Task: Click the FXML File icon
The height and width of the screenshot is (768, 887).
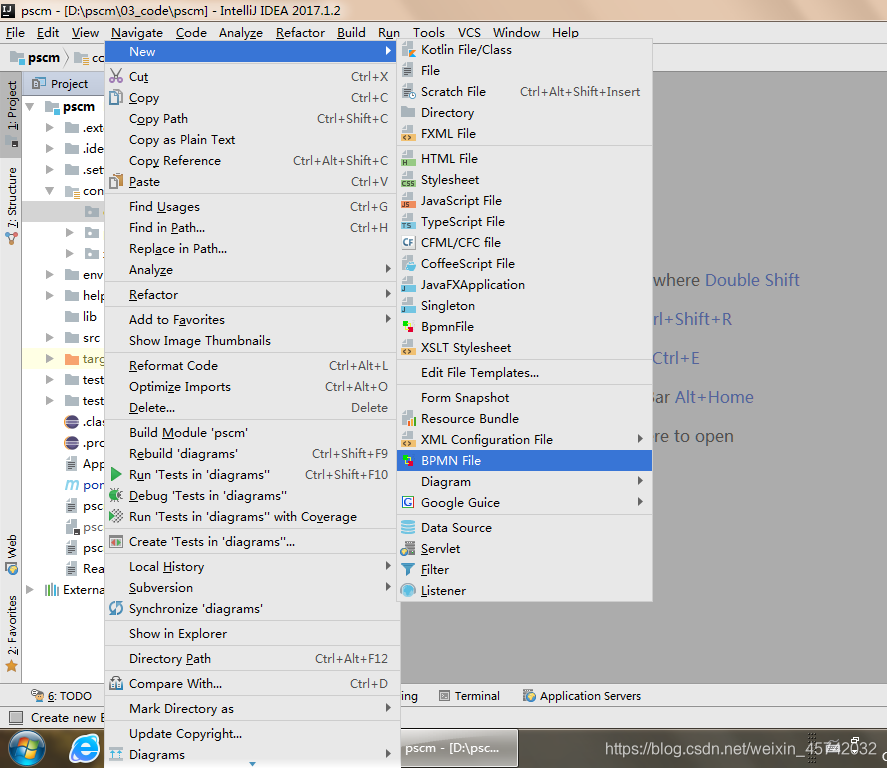Action: (408, 134)
